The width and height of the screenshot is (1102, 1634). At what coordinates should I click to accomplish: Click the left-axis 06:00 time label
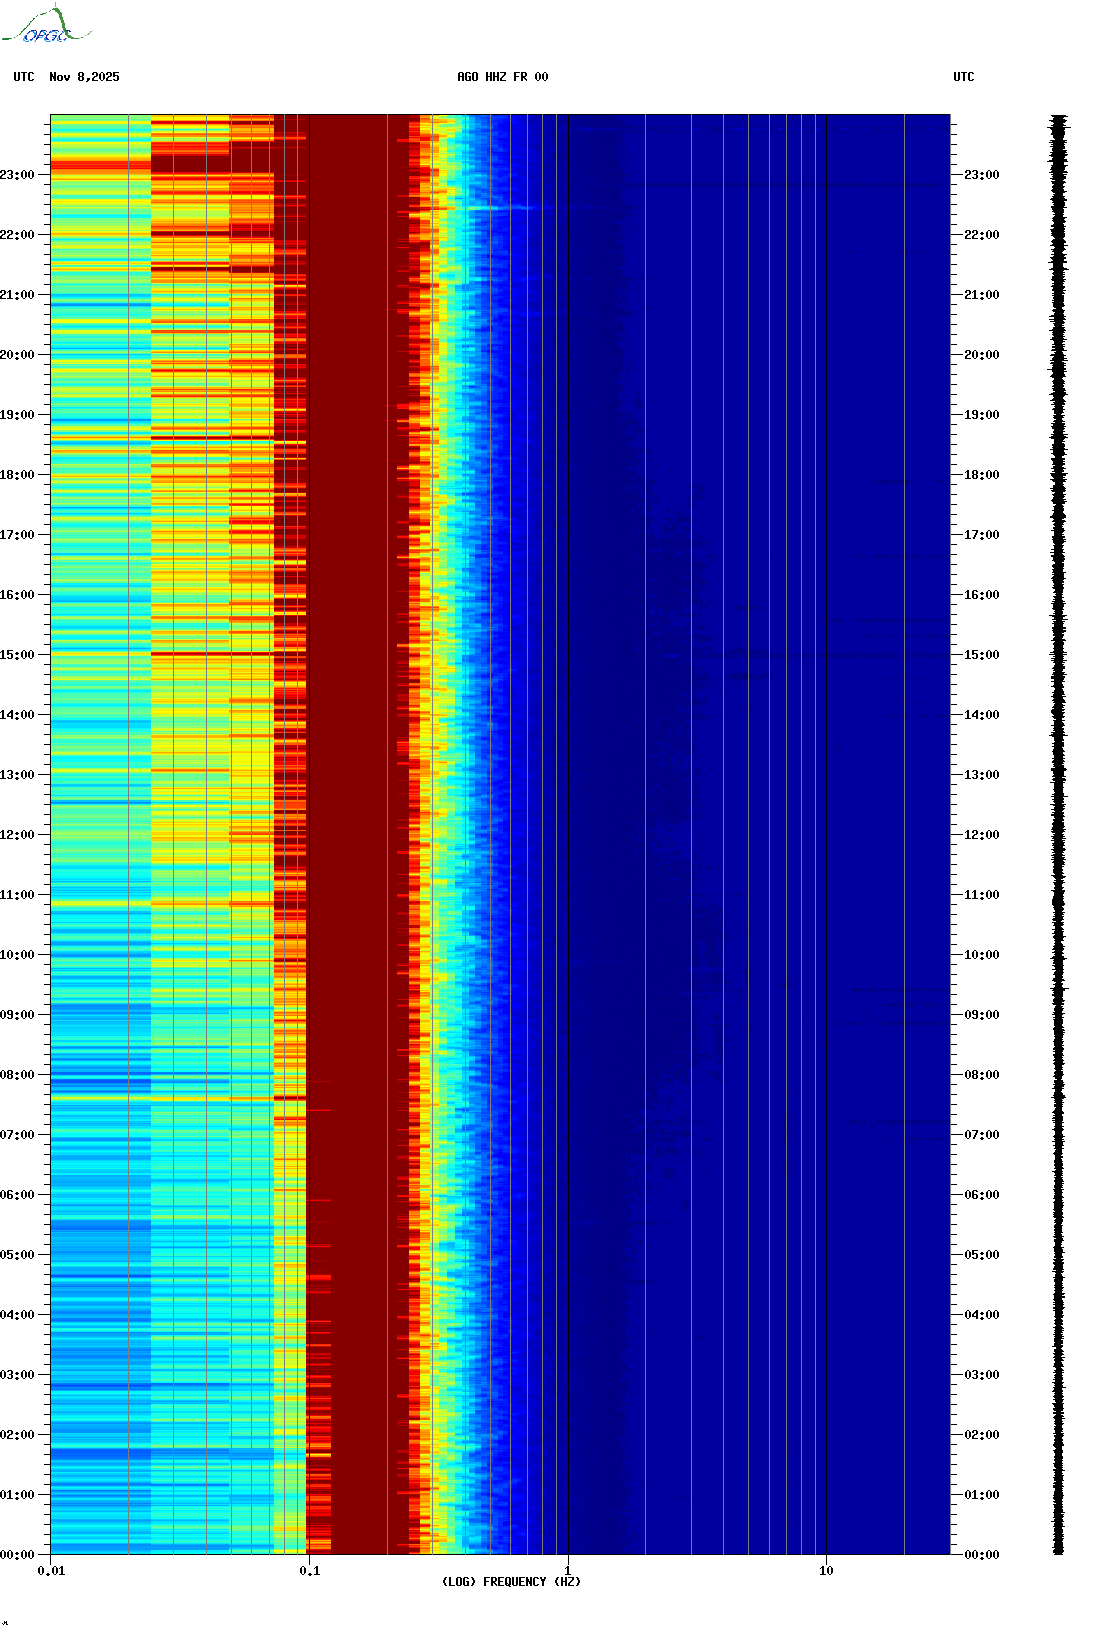[17, 1195]
